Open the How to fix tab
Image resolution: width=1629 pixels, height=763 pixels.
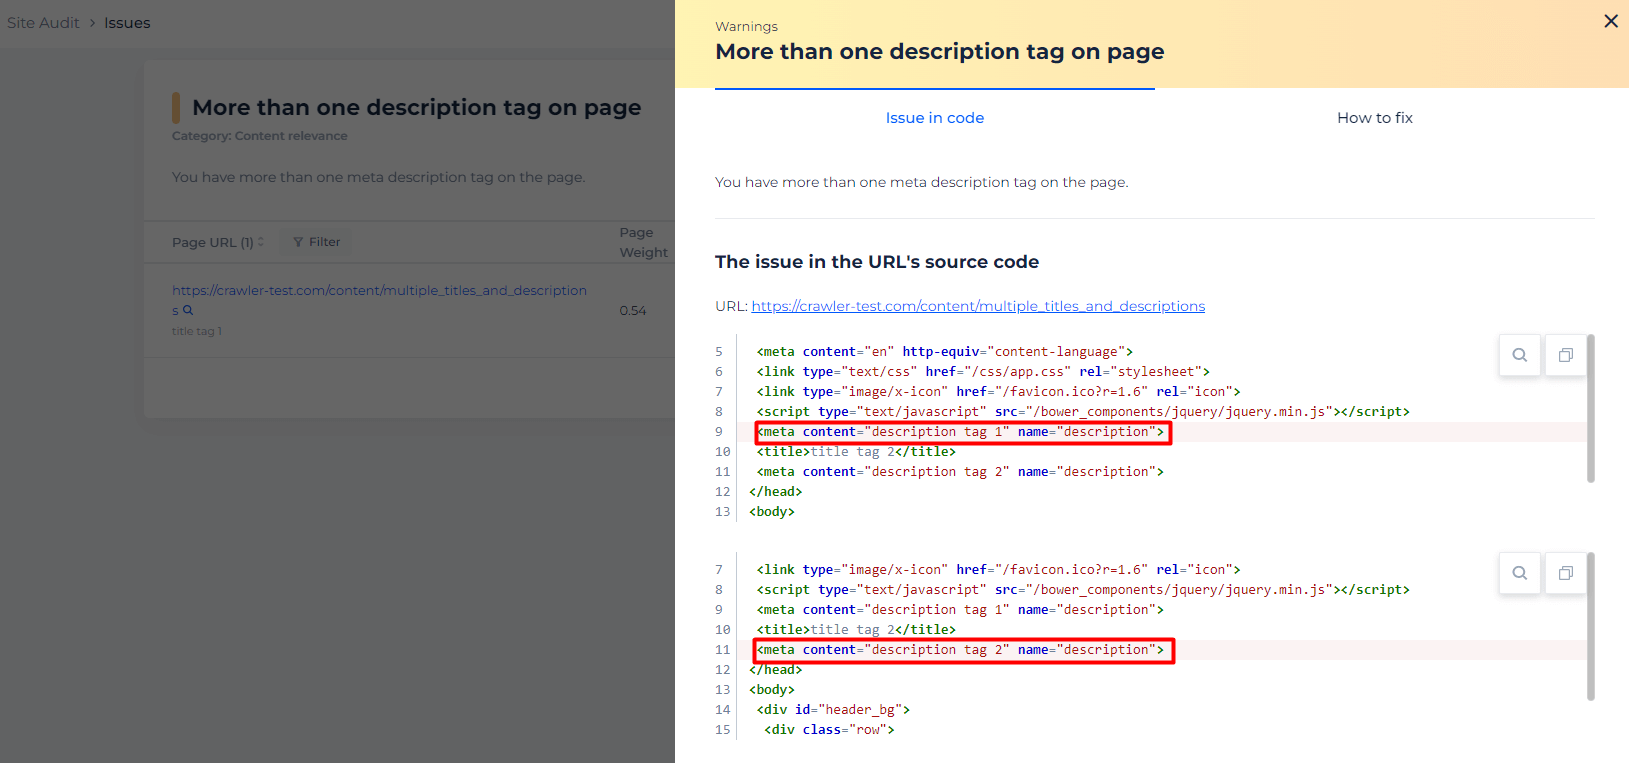click(1375, 118)
